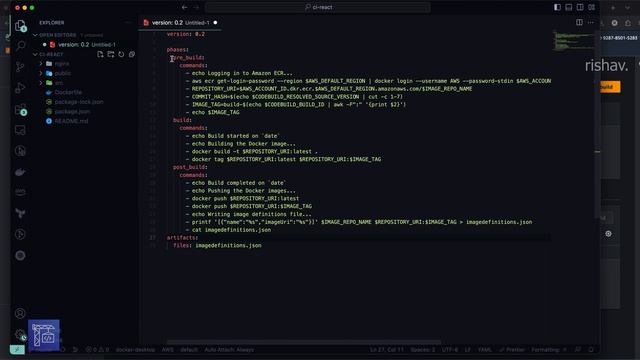The image size is (640, 360).
Task: Open package-lock.json in the explorer
Action: click(79, 102)
